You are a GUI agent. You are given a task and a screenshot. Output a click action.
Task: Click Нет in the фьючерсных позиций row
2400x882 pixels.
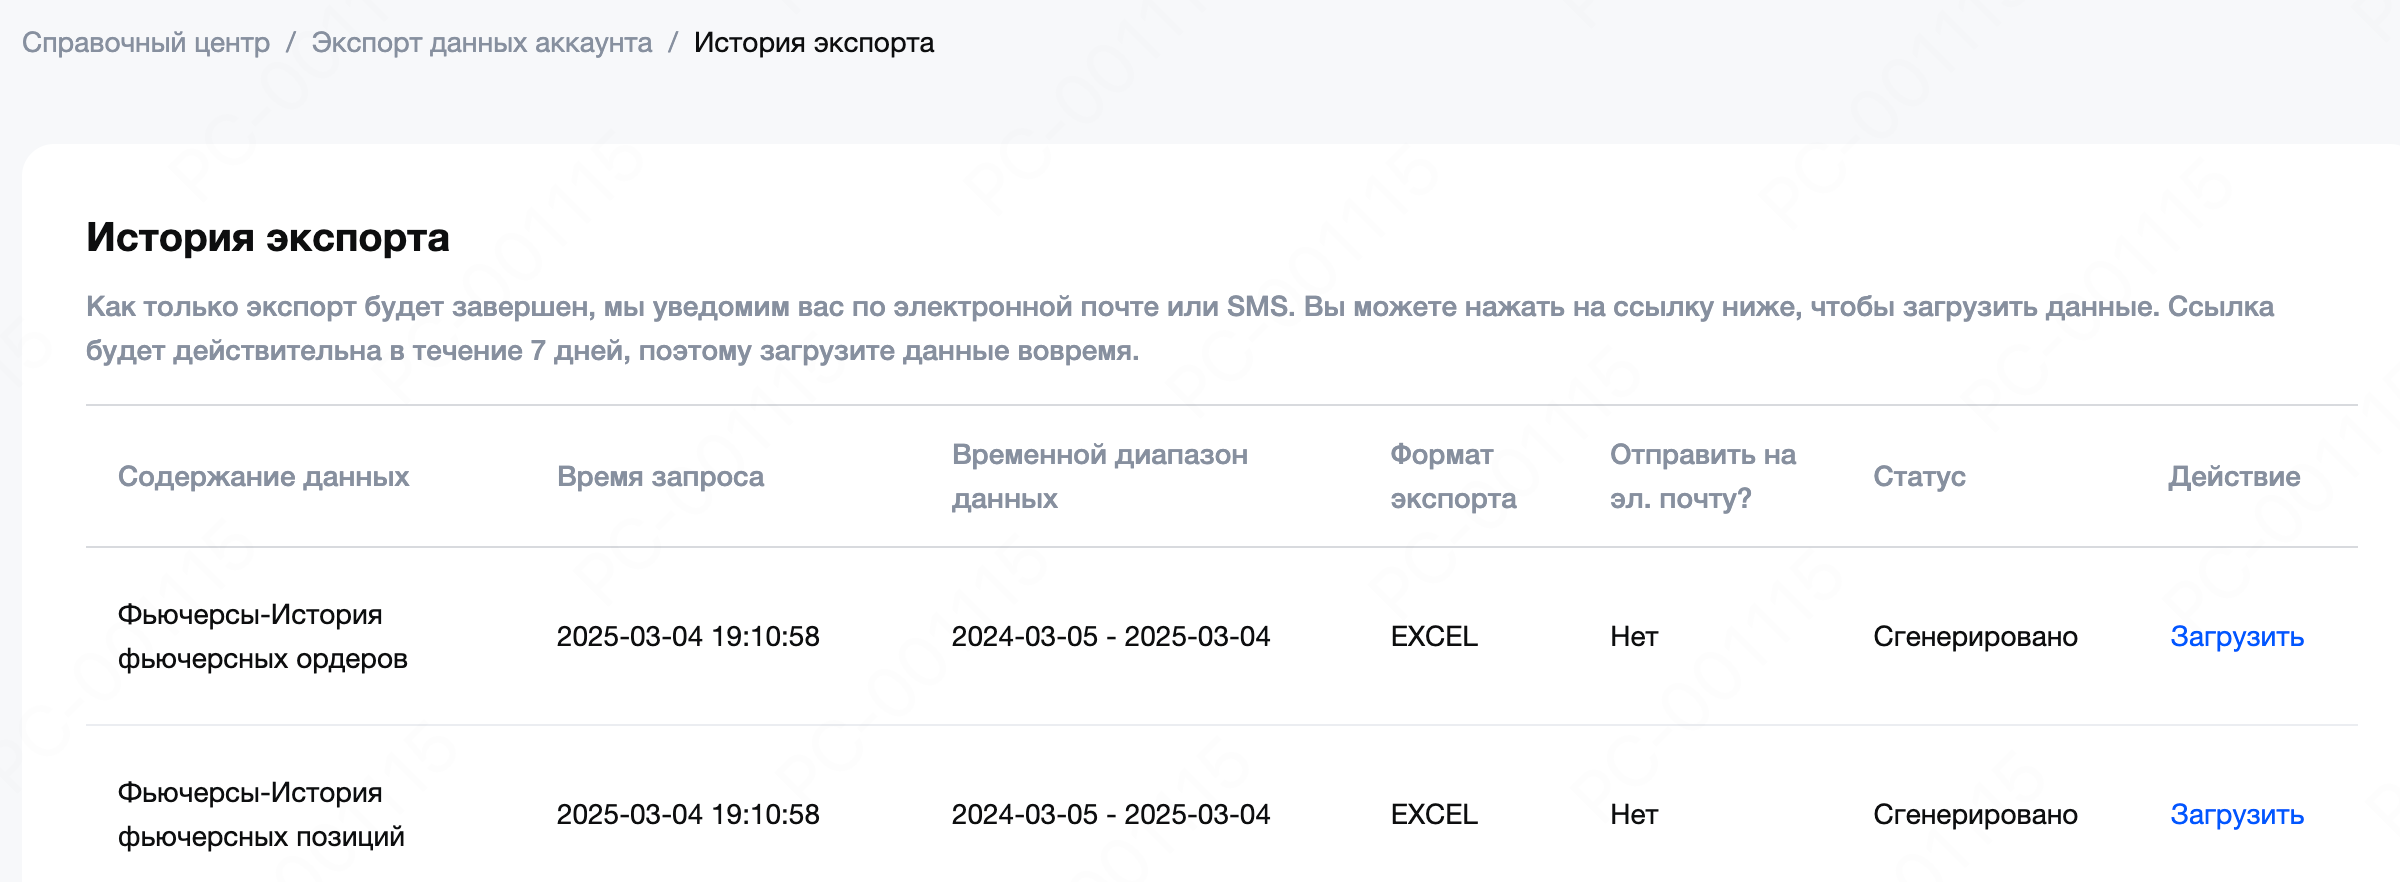pos(1634,815)
